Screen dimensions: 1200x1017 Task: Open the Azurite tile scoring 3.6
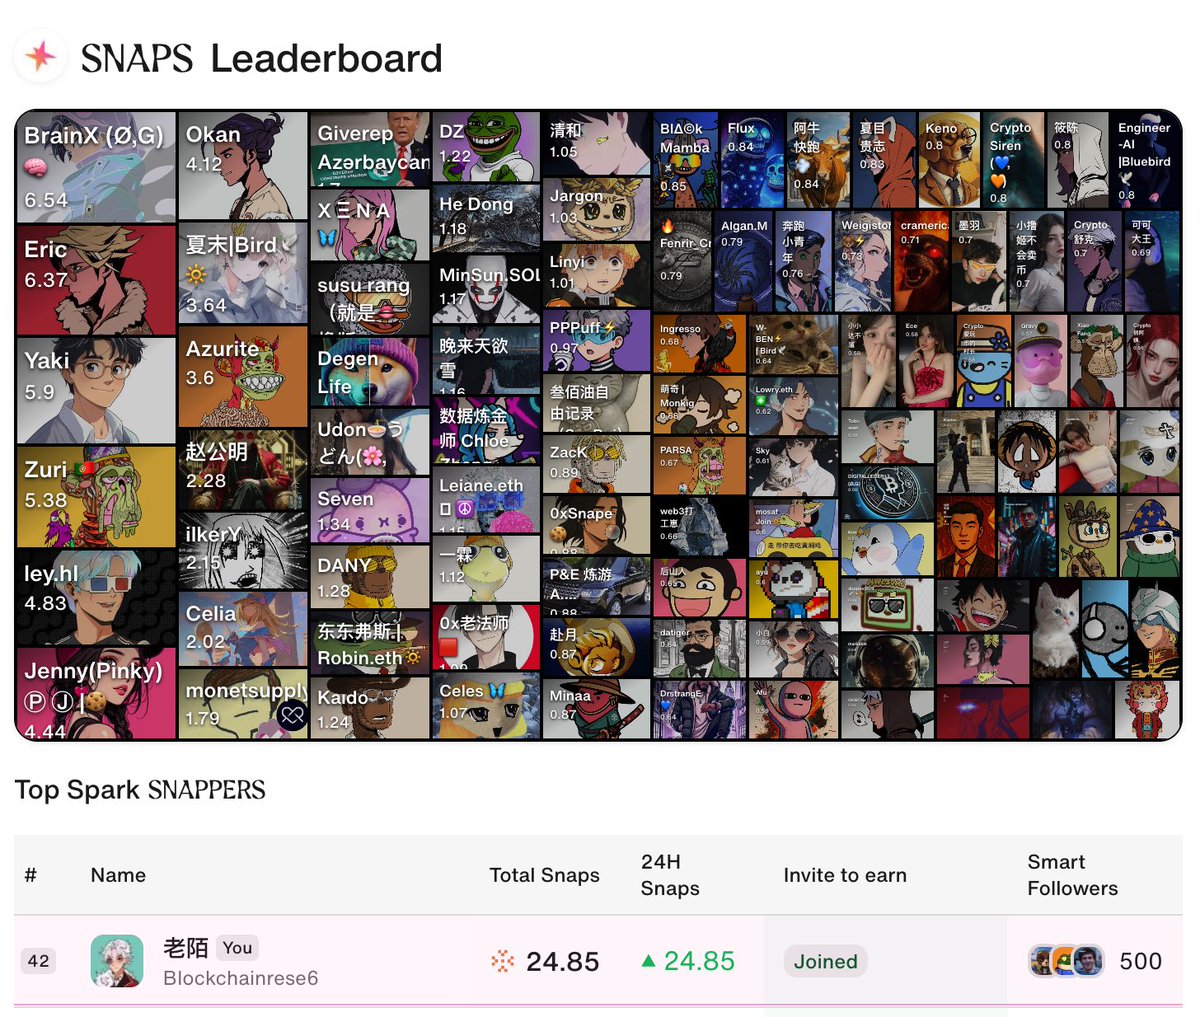(x=243, y=377)
